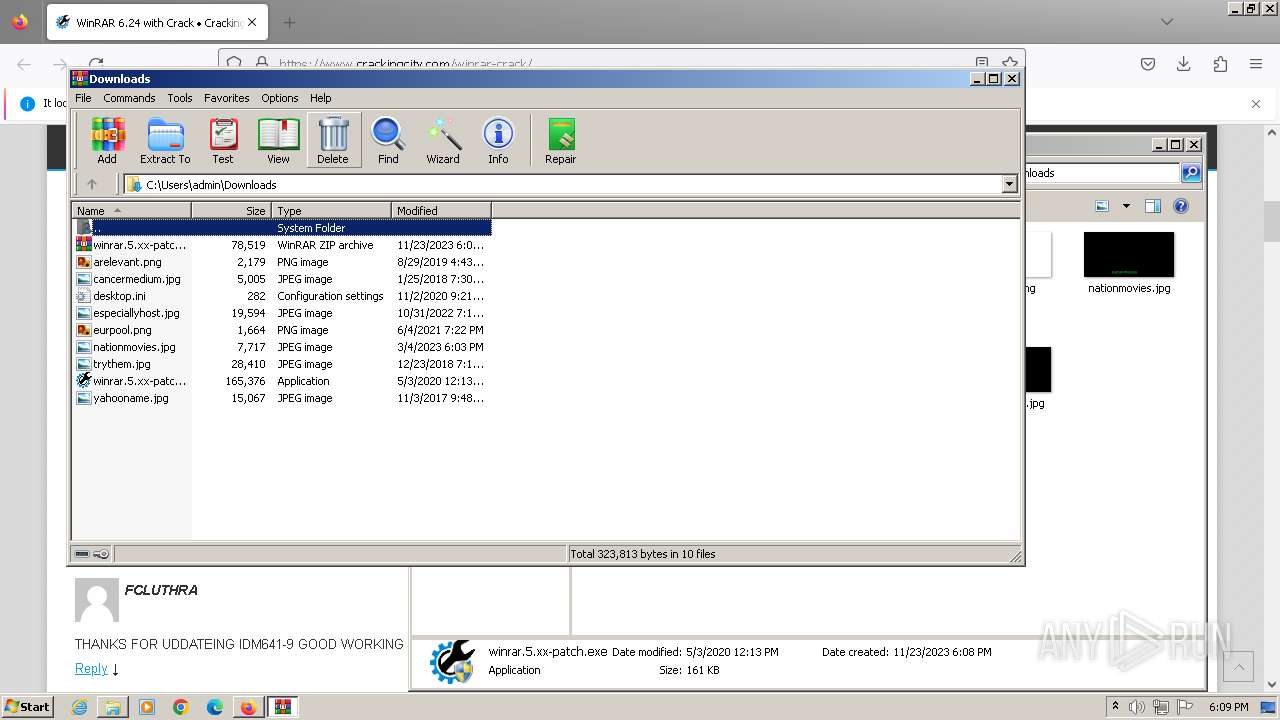This screenshot has height=720, width=1280.
Task: Open the Options menu
Action: pyautogui.click(x=280, y=98)
